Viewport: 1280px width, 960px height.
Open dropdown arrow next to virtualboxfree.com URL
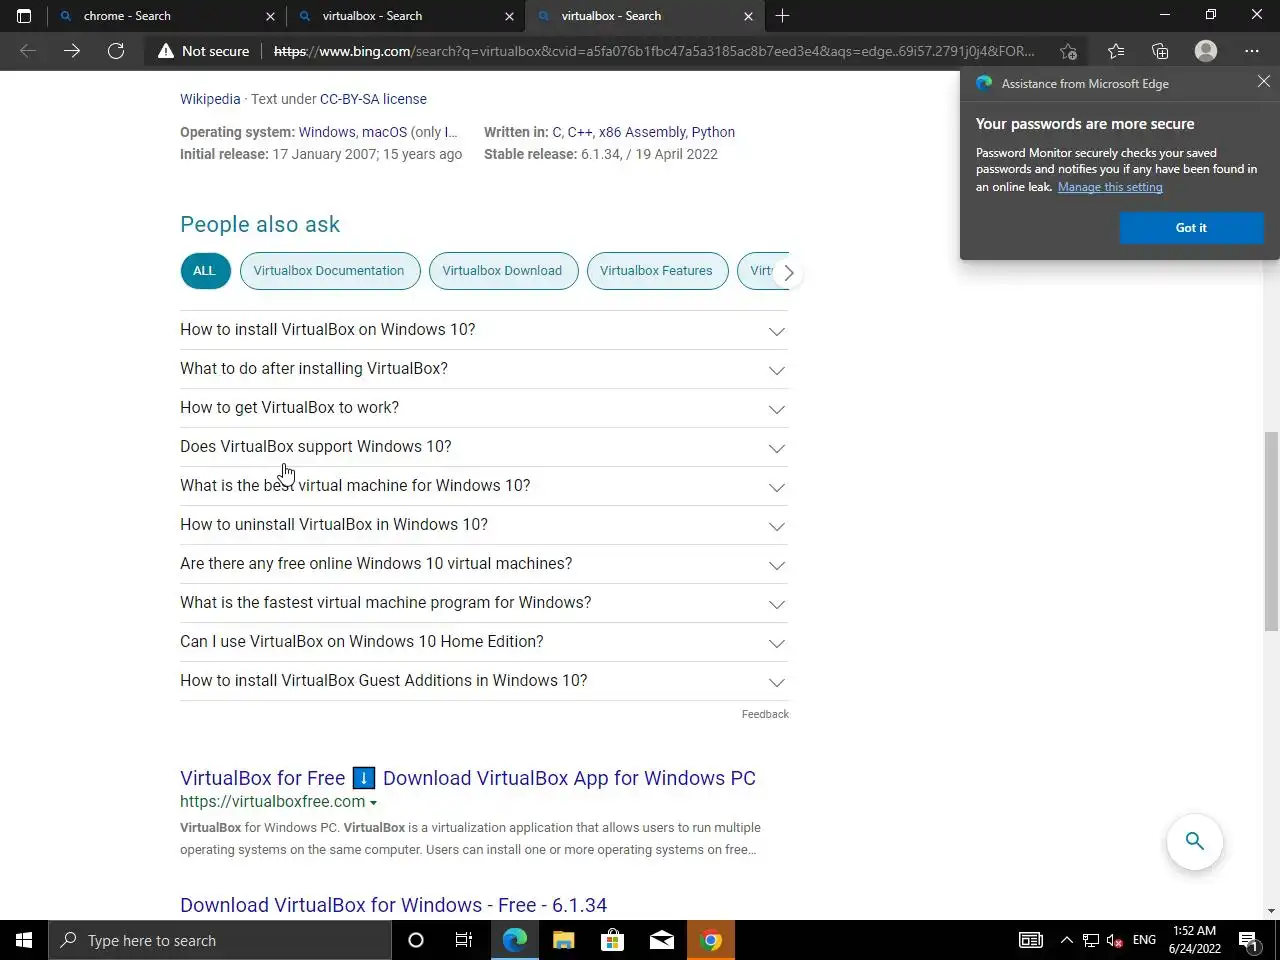point(373,803)
